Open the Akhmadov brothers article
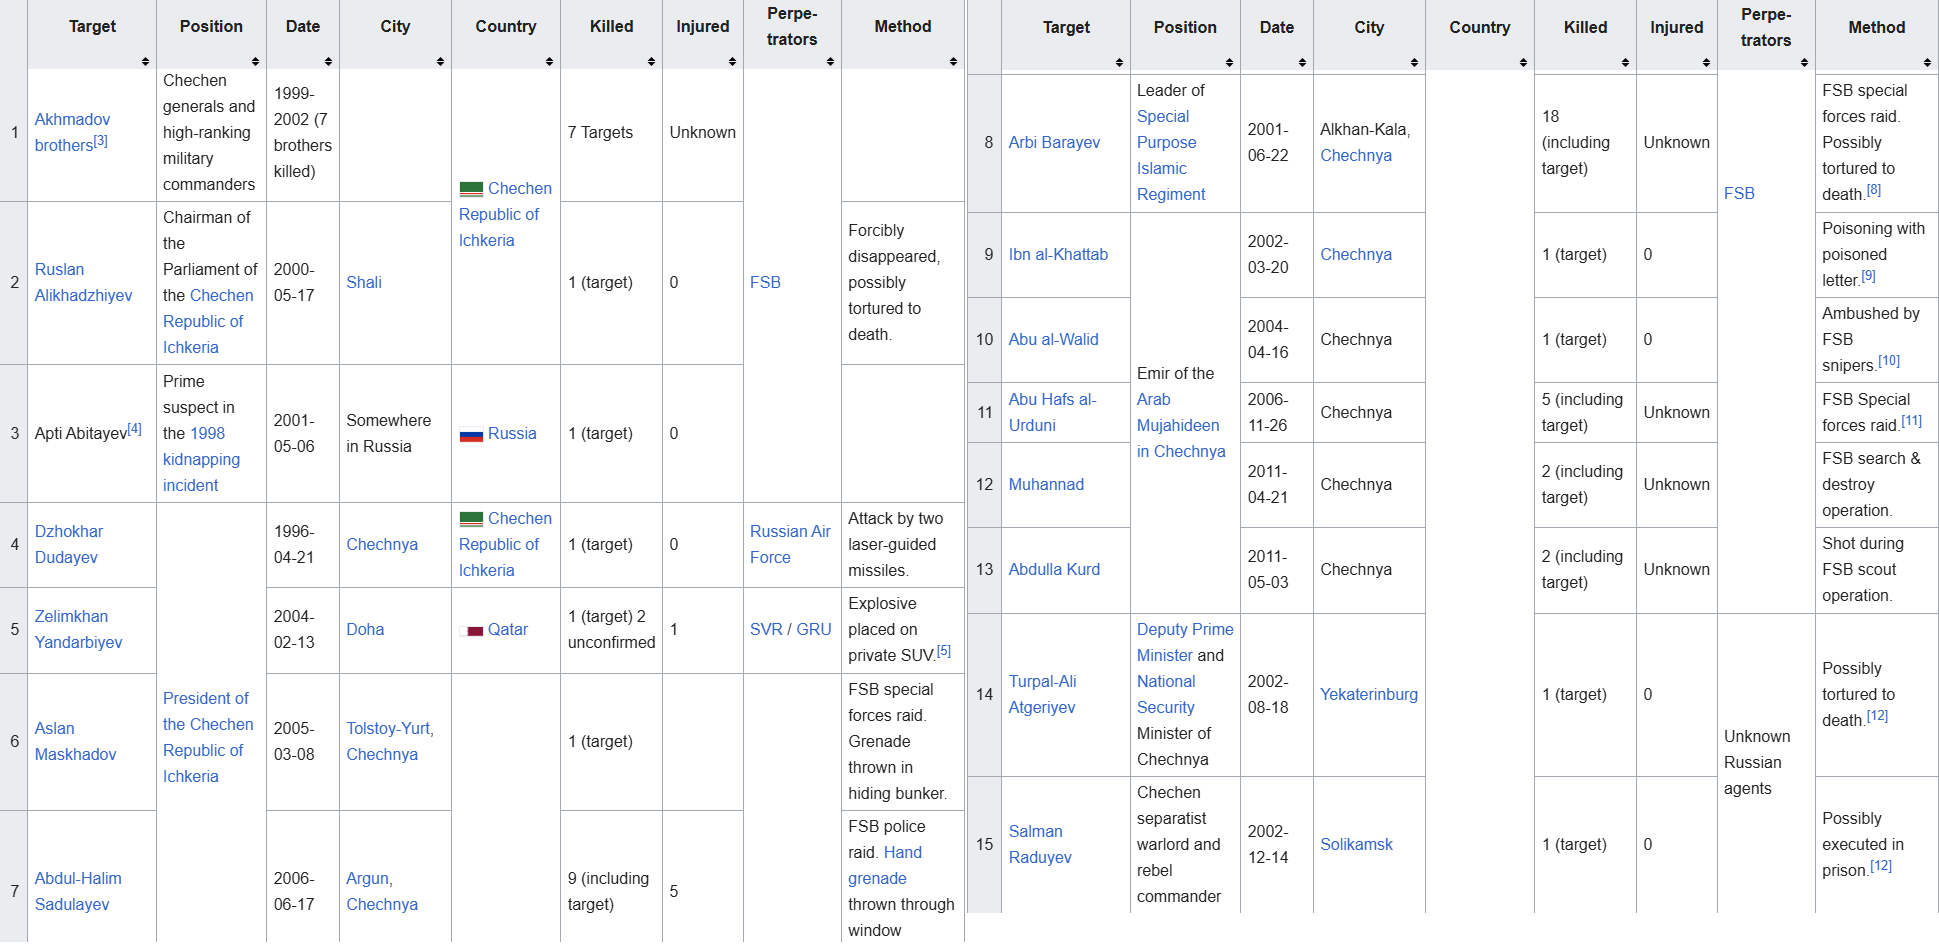Viewport: 1939px width, 944px height. (x=72, y=132)
